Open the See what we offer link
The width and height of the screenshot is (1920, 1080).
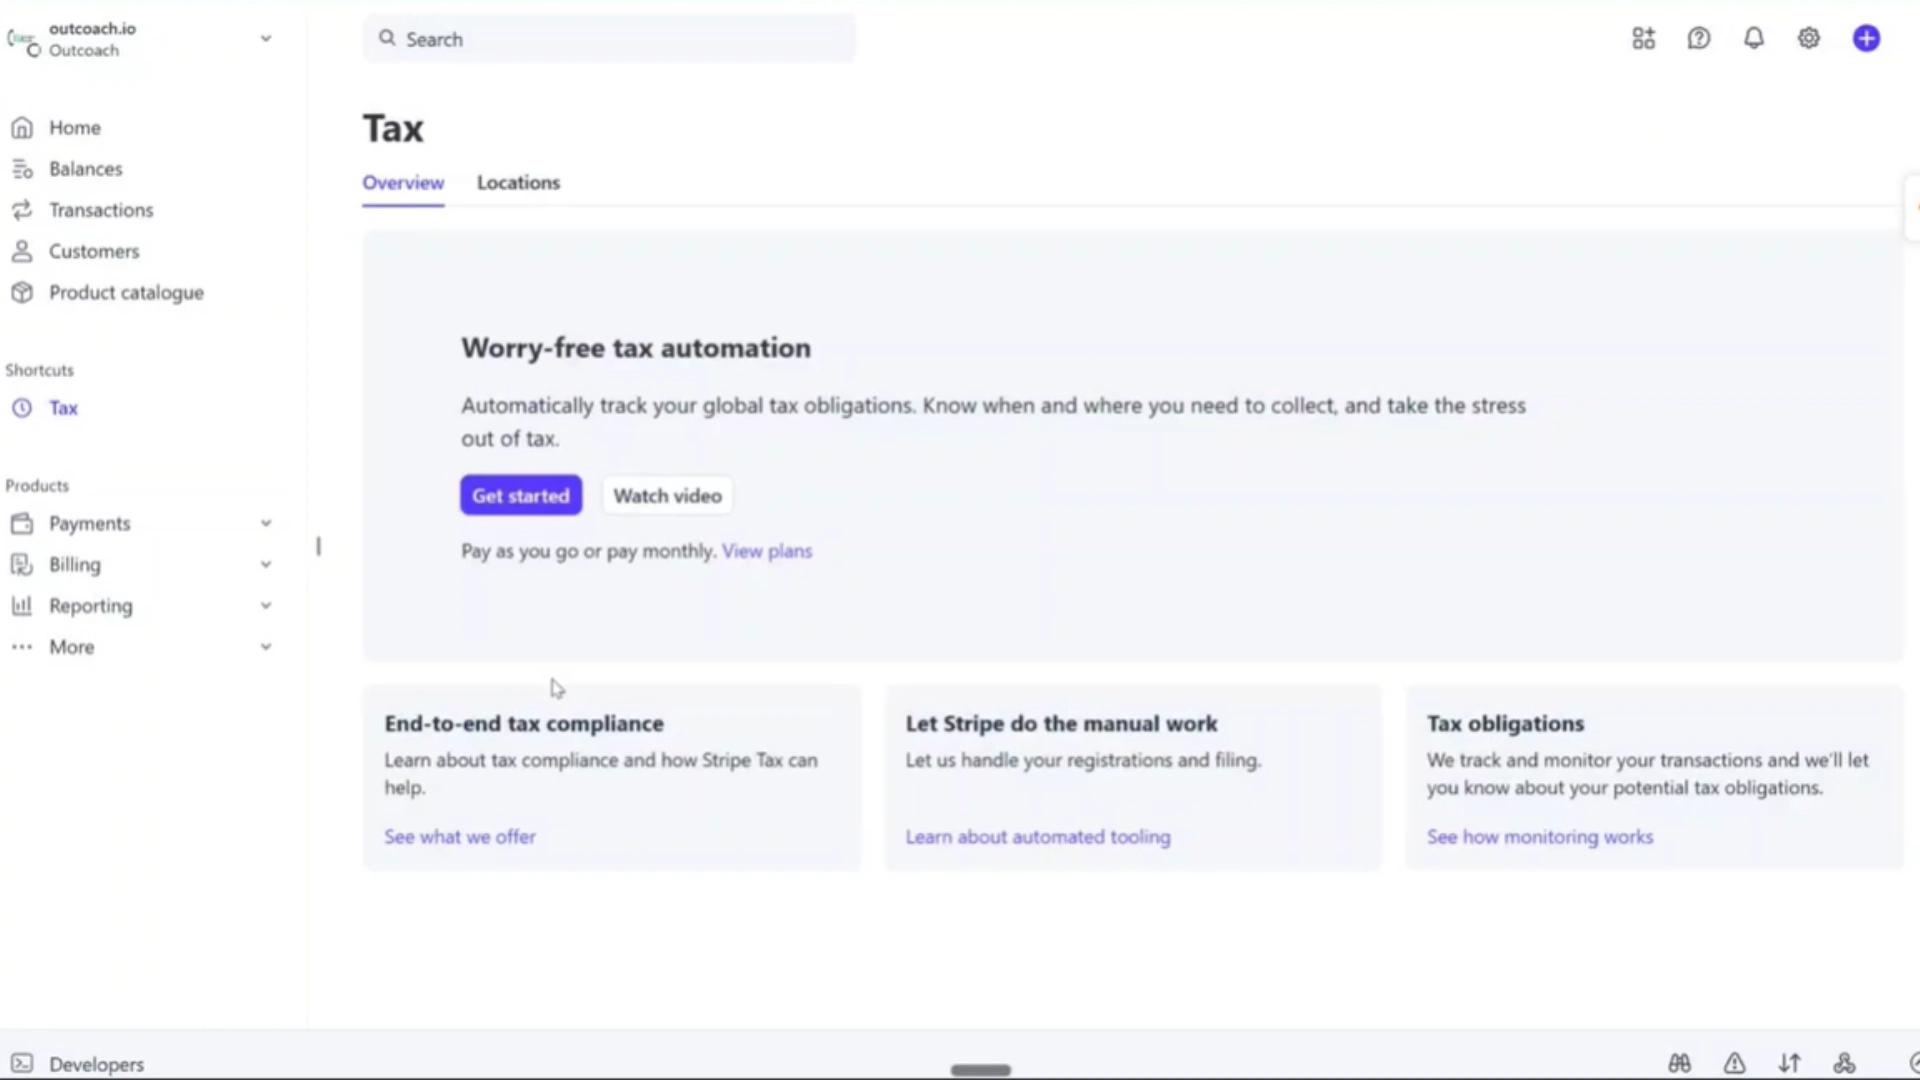460,837
